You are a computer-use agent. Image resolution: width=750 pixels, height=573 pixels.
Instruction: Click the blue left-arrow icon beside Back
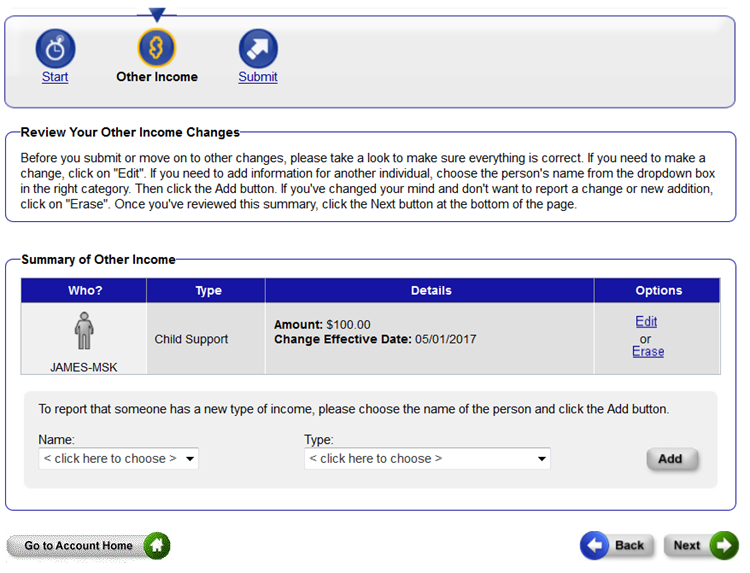[x=594, y=545]
